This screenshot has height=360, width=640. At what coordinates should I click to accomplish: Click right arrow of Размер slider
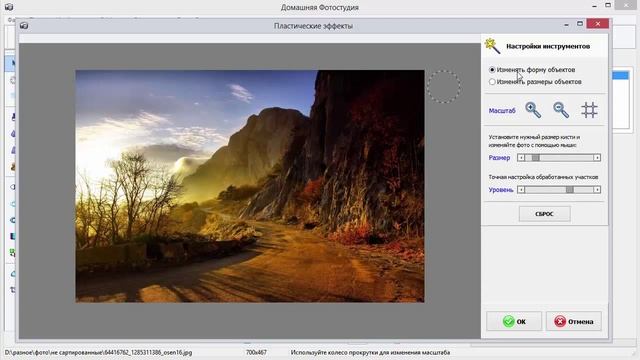[x=597, y=158]
